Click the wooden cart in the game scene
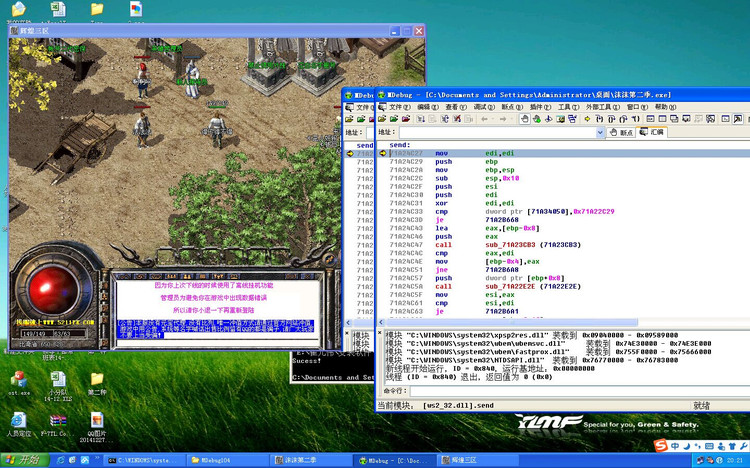750x468 pixels. click(79, 145)
